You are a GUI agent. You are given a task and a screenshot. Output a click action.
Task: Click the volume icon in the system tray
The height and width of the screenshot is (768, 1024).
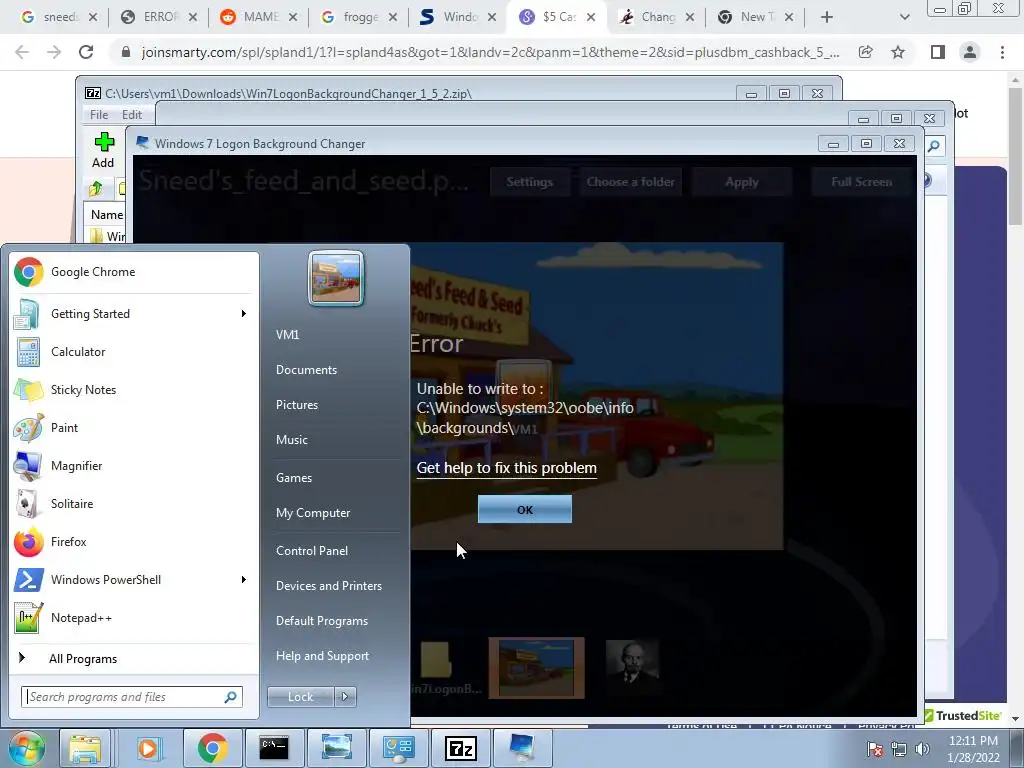click(922, 749)
